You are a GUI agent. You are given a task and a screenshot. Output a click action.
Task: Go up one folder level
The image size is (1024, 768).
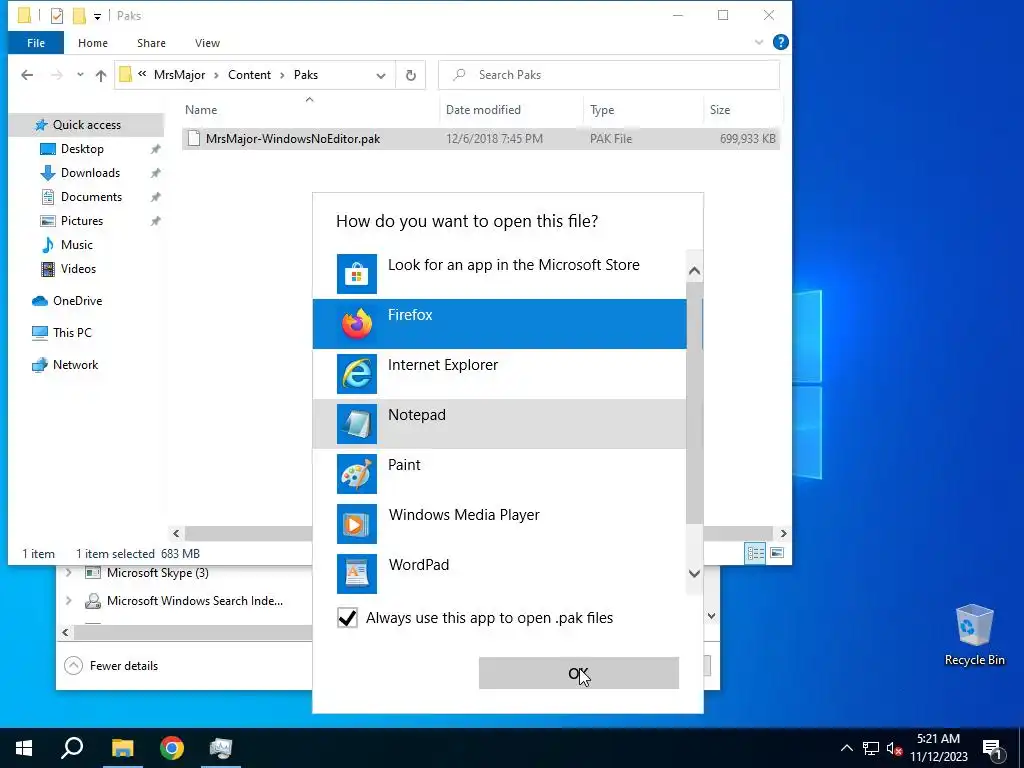click(x=101, y=75)
